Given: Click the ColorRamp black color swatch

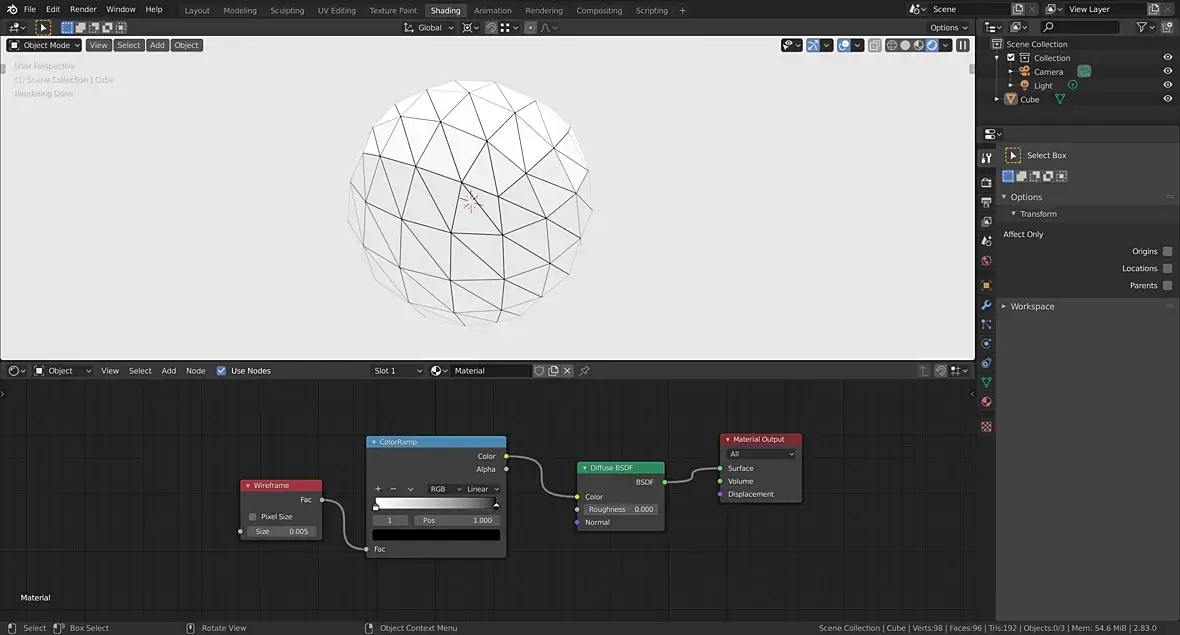Looking at the screenshot, I should tap(436, 535).
